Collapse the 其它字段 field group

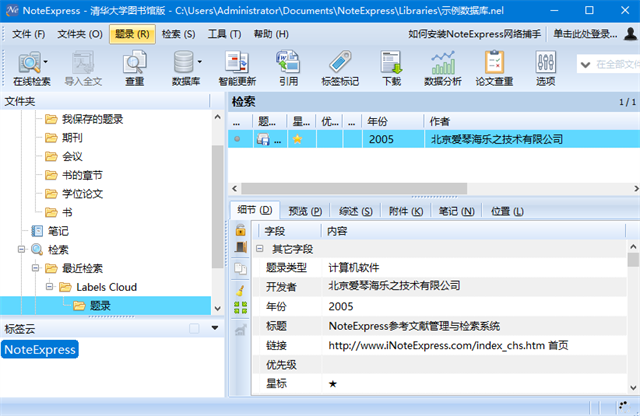(x=260, y=248)
